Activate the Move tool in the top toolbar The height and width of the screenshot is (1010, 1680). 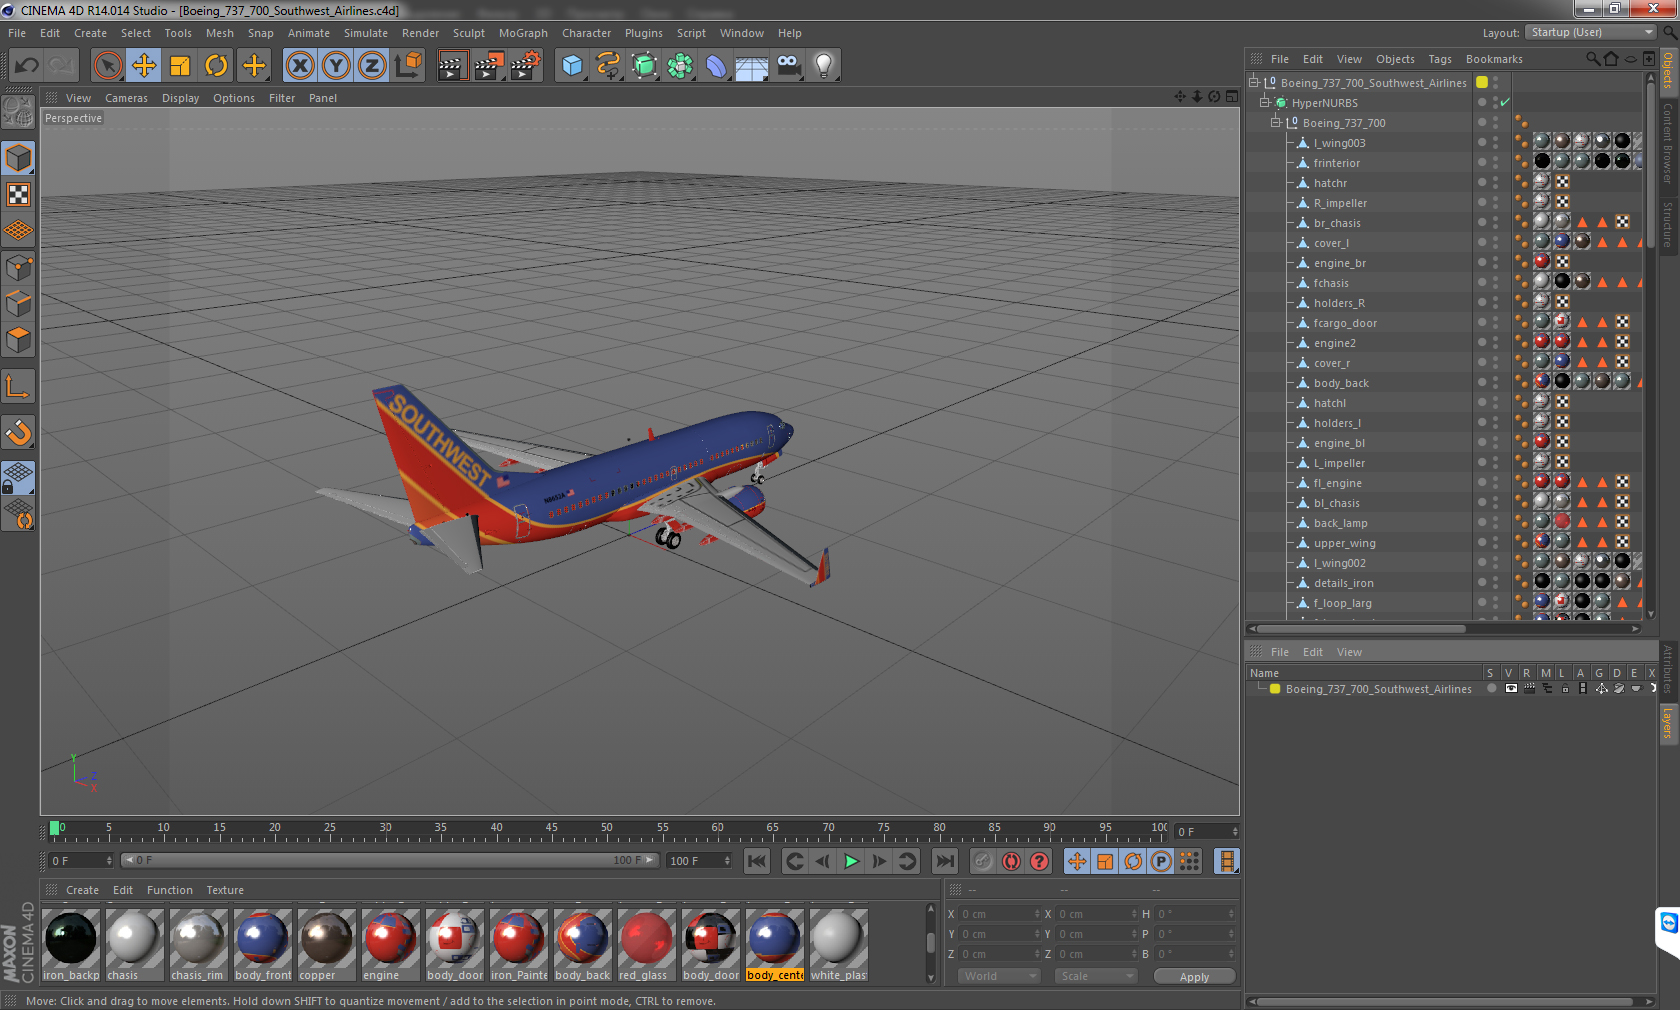pyautogui.click(x=144, y=66)
